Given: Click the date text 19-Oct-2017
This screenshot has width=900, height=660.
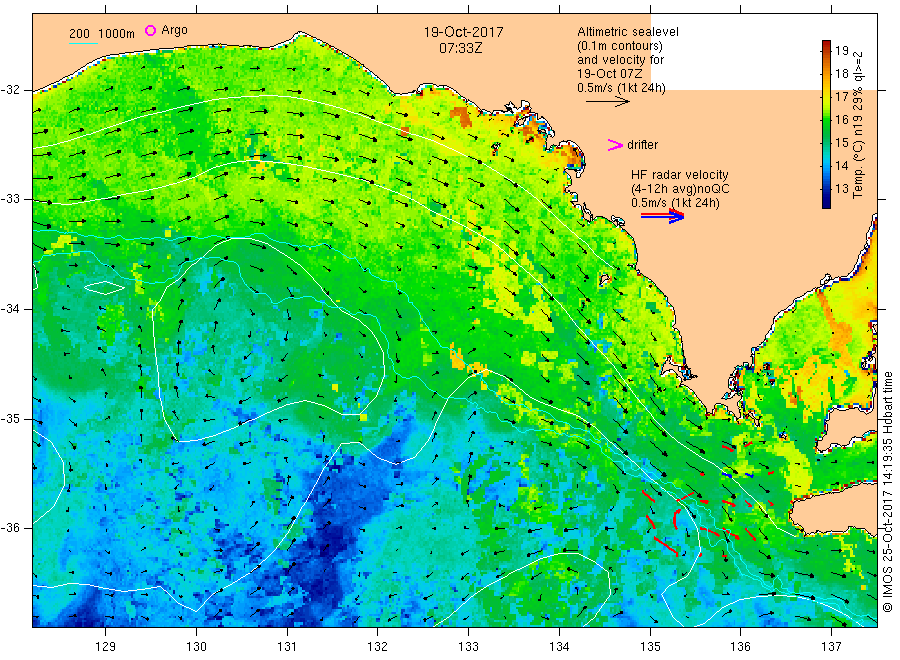Looking at the screenshot, I should click(x=463, y=32).
